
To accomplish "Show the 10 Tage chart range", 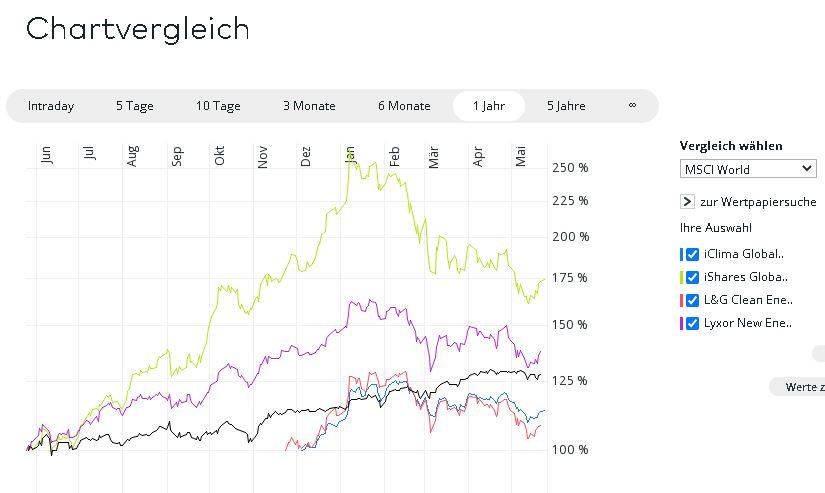I will [x=218, y=106].
